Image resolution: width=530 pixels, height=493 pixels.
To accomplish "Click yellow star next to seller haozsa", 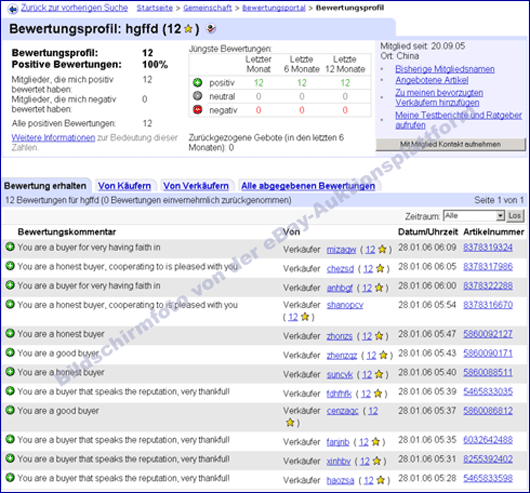I will click(381, 480).
